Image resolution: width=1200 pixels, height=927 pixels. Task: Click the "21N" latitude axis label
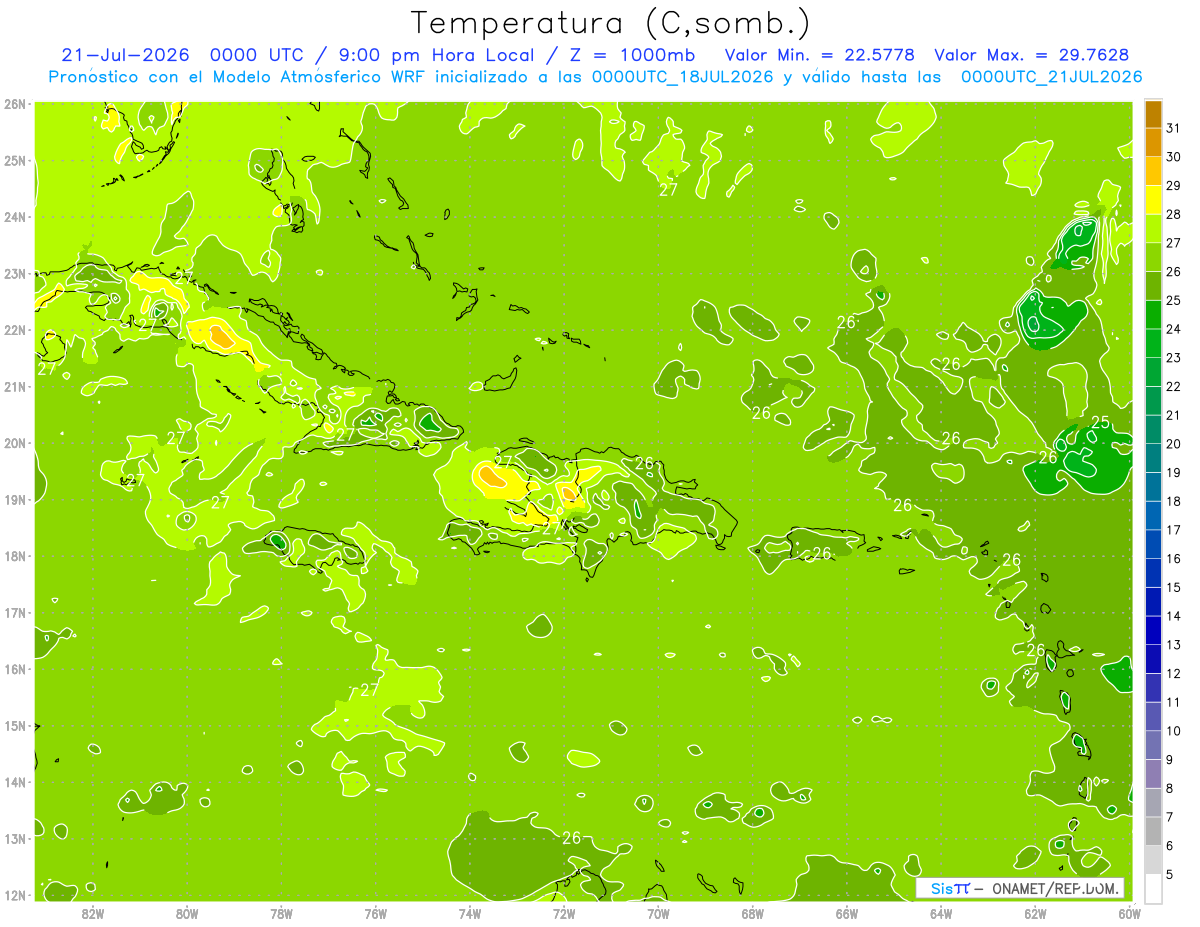(x=14, y=386)
